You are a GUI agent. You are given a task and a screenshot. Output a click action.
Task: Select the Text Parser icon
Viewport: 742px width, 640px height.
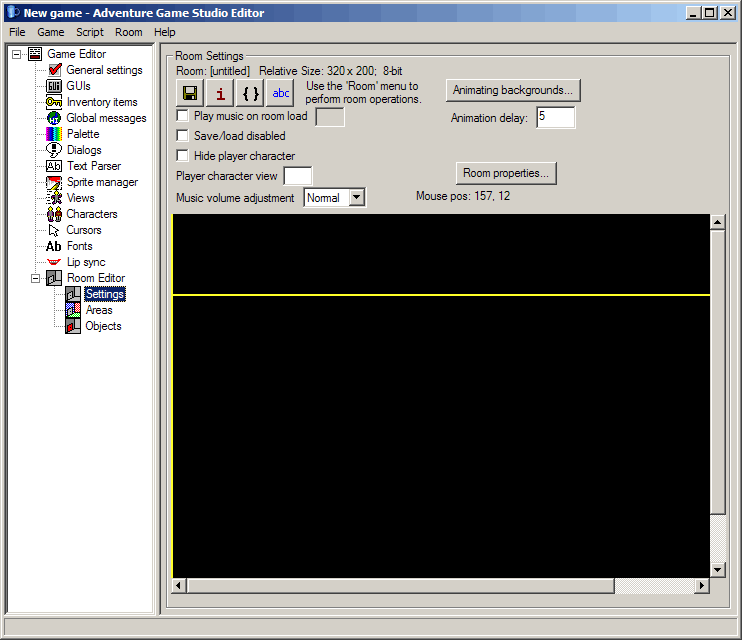54,166
